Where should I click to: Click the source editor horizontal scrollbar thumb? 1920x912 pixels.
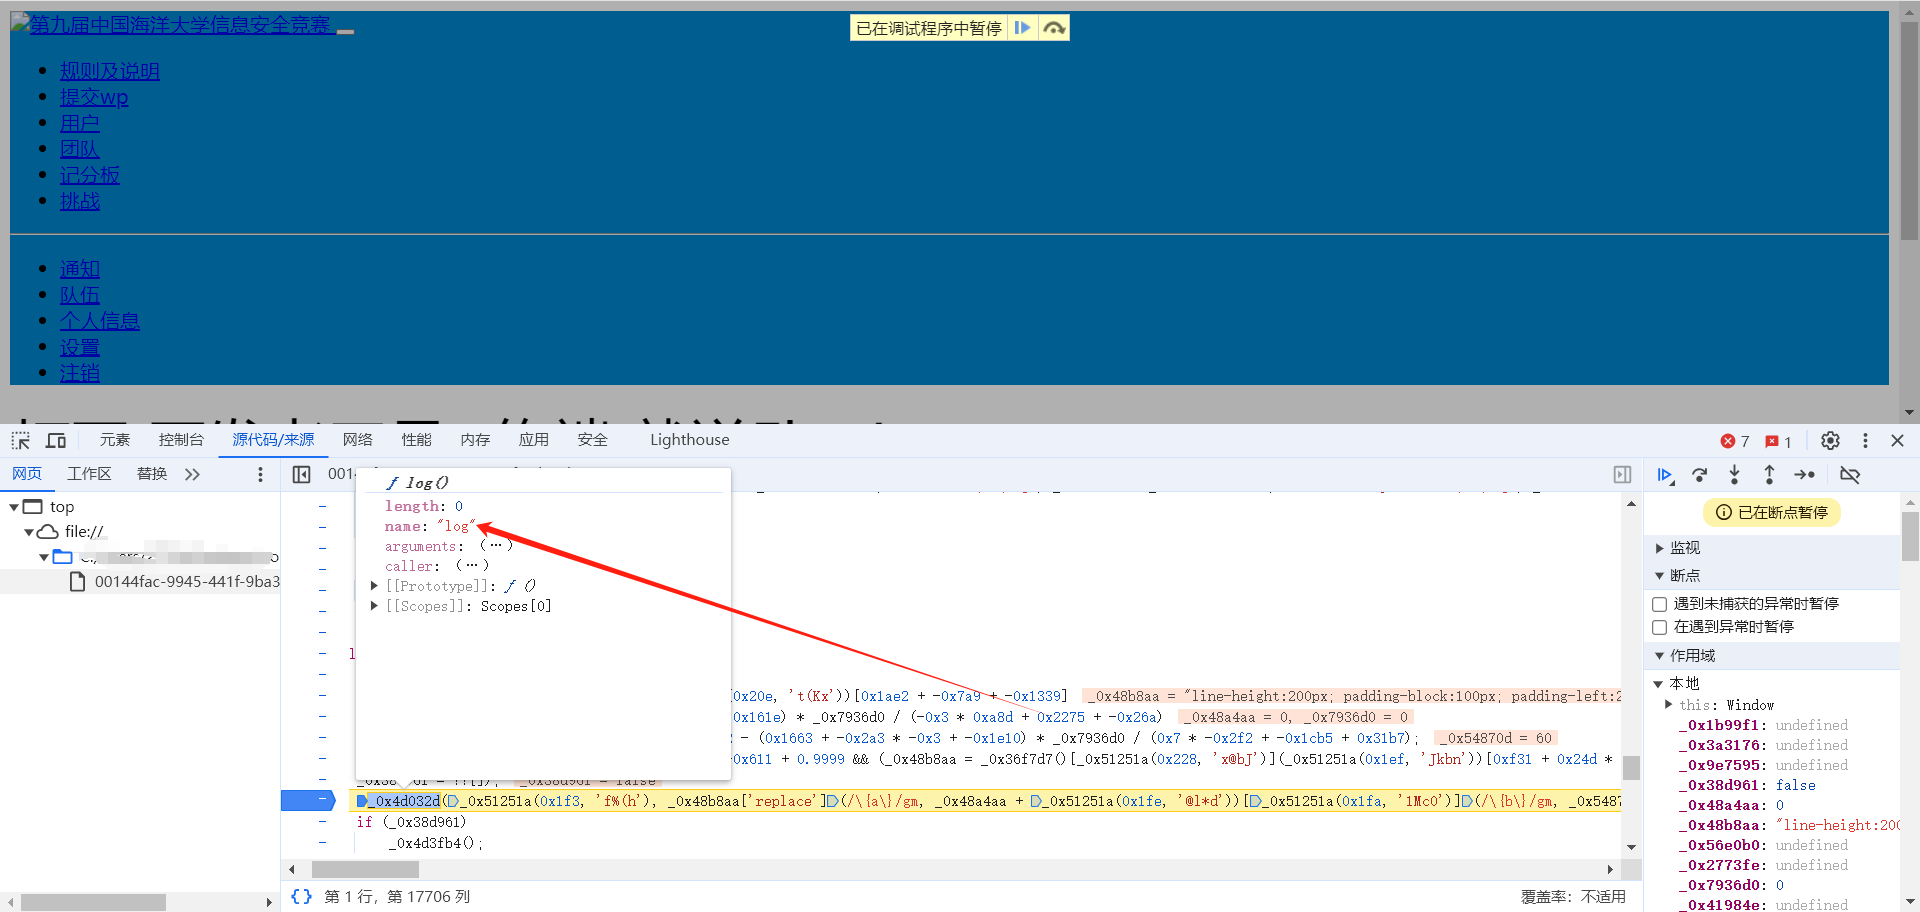click(365, 870)
